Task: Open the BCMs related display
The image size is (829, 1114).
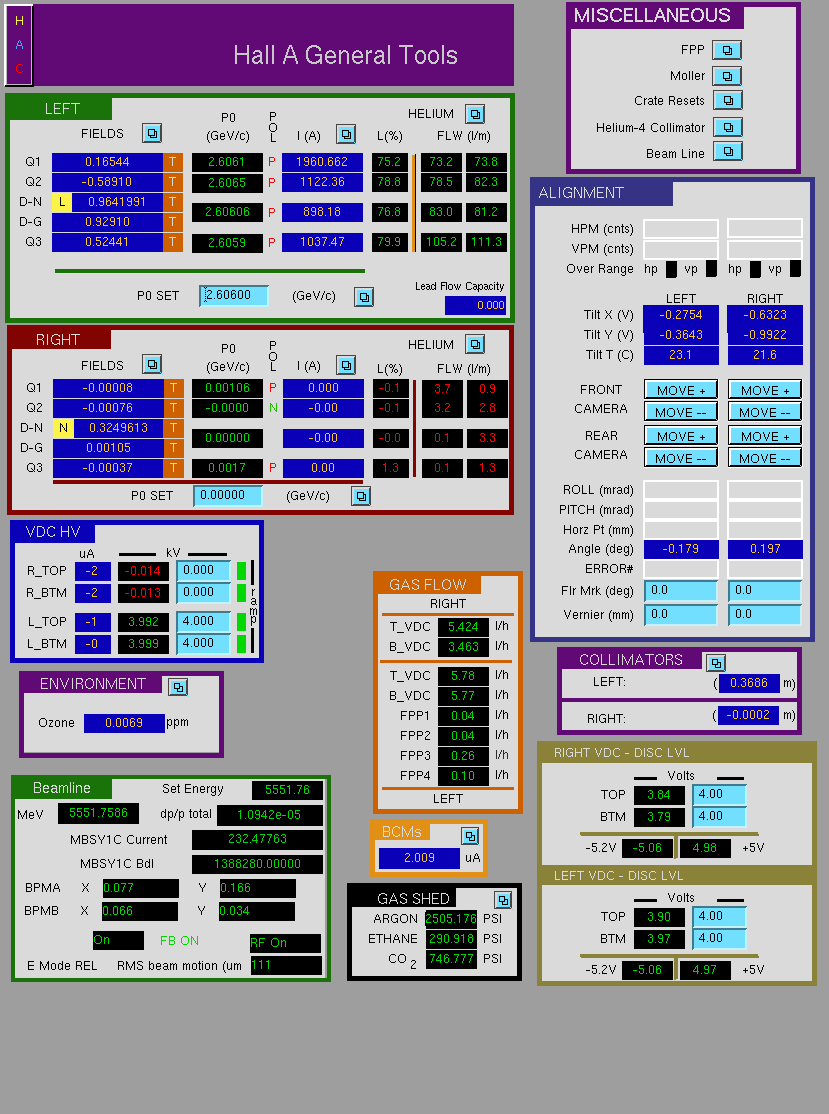Action: [470, 836]
